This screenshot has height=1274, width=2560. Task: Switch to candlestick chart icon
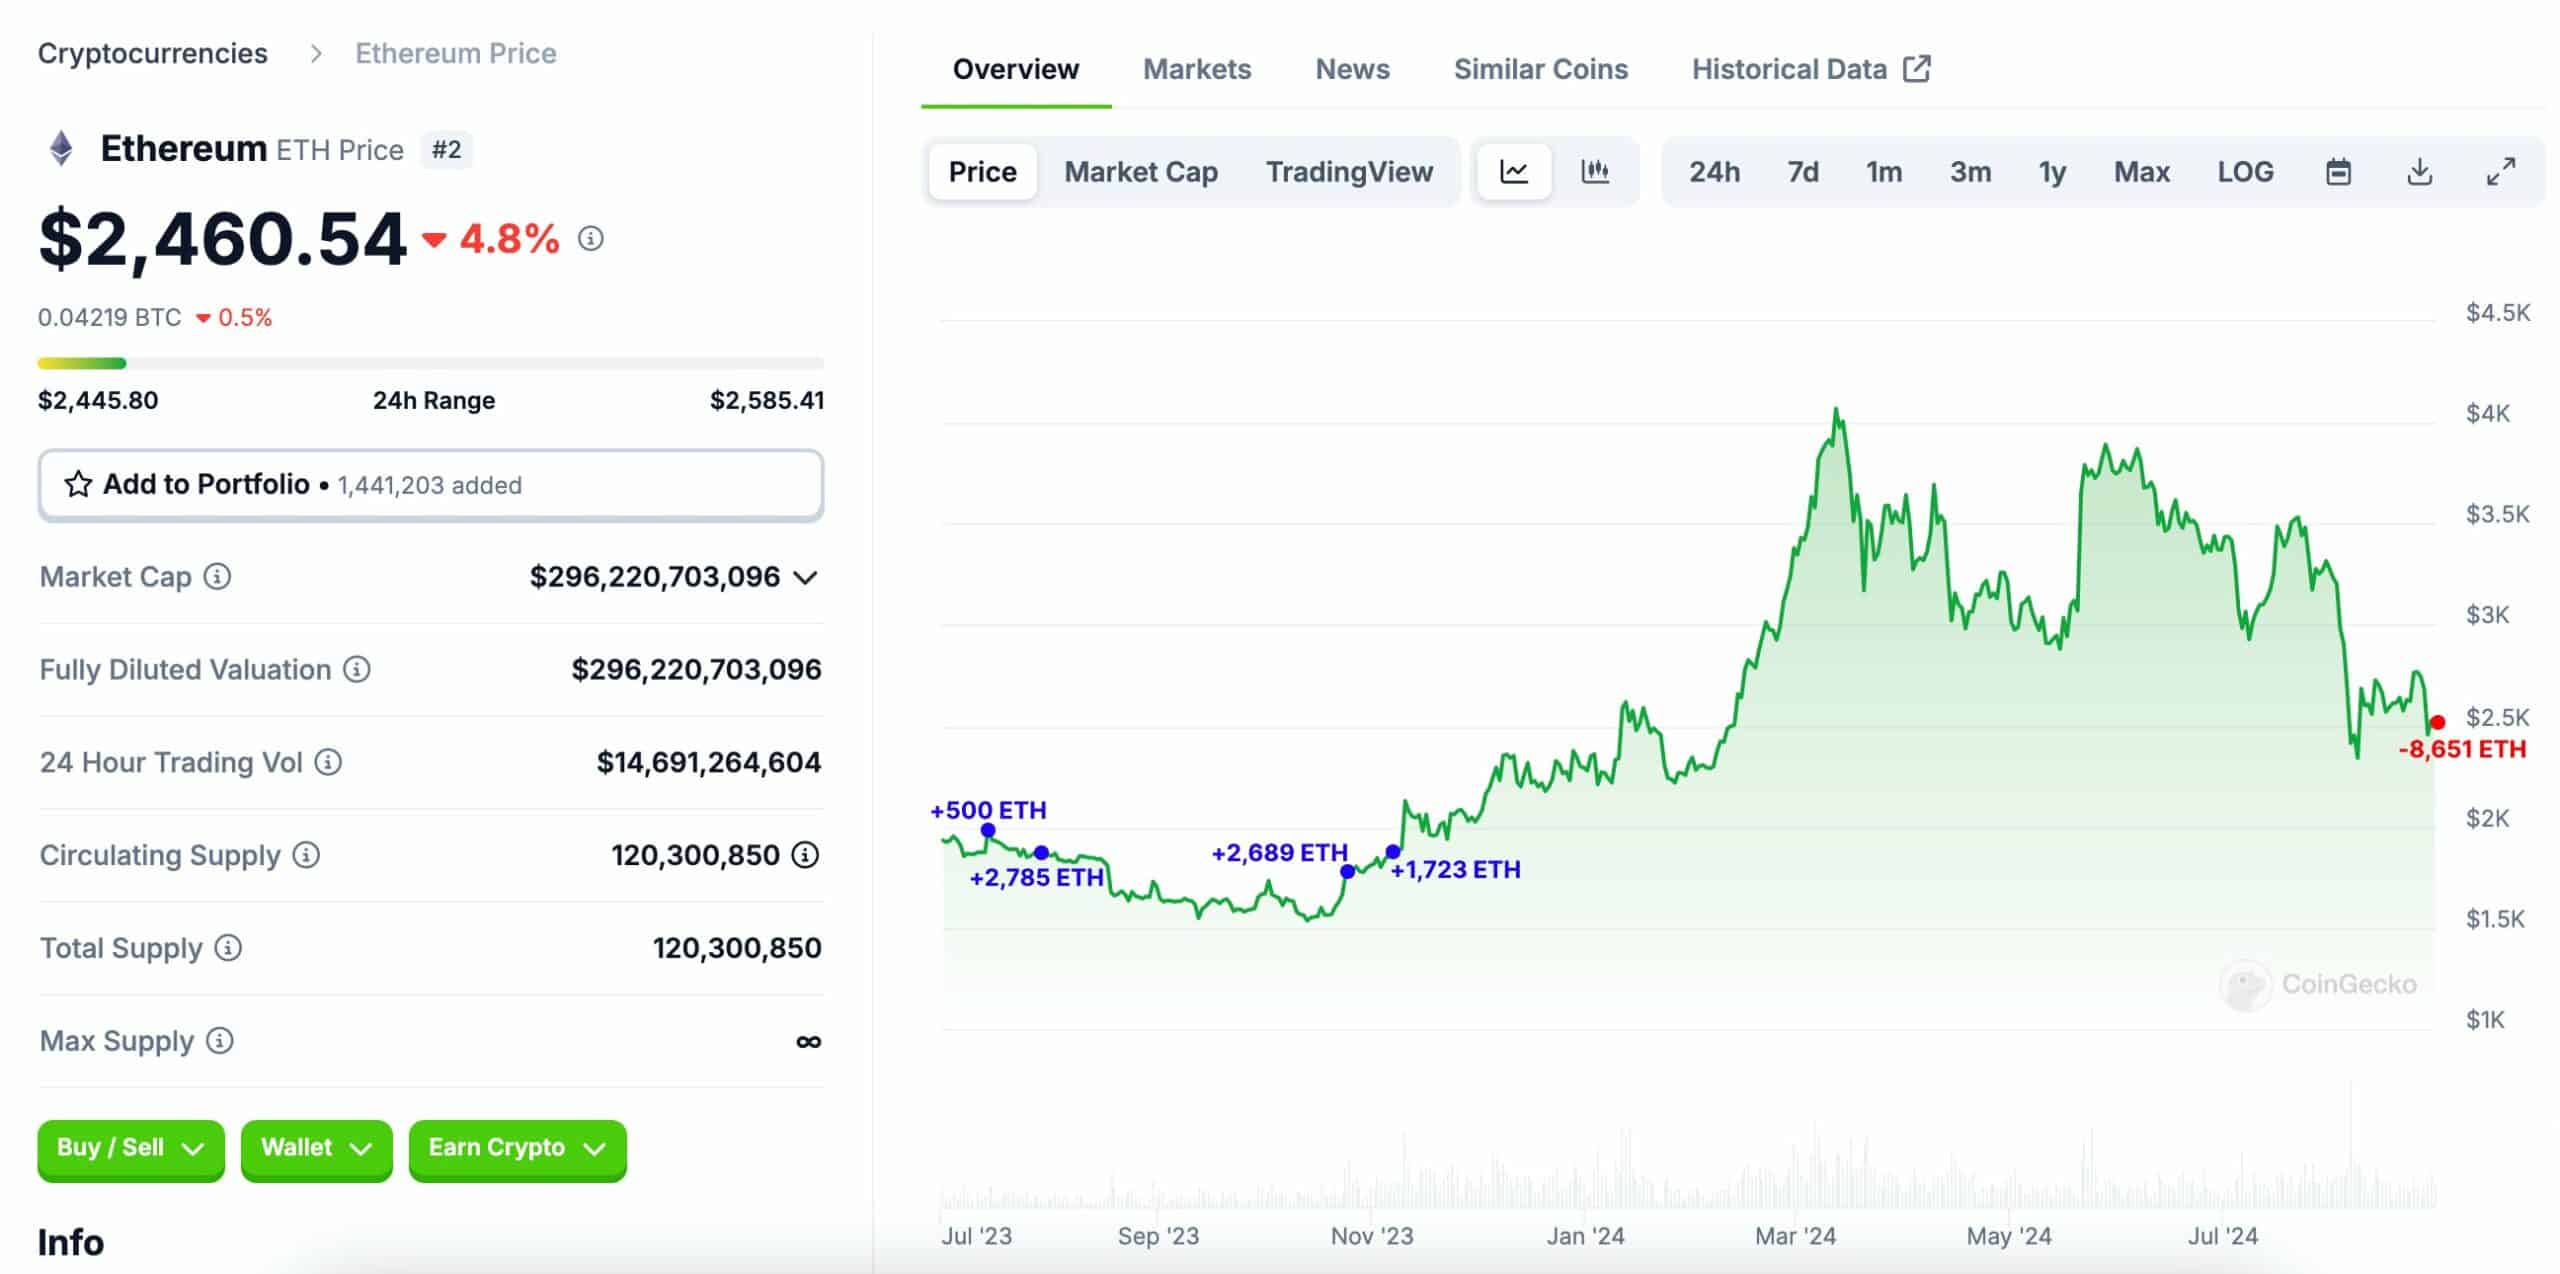pos(1595,172)
